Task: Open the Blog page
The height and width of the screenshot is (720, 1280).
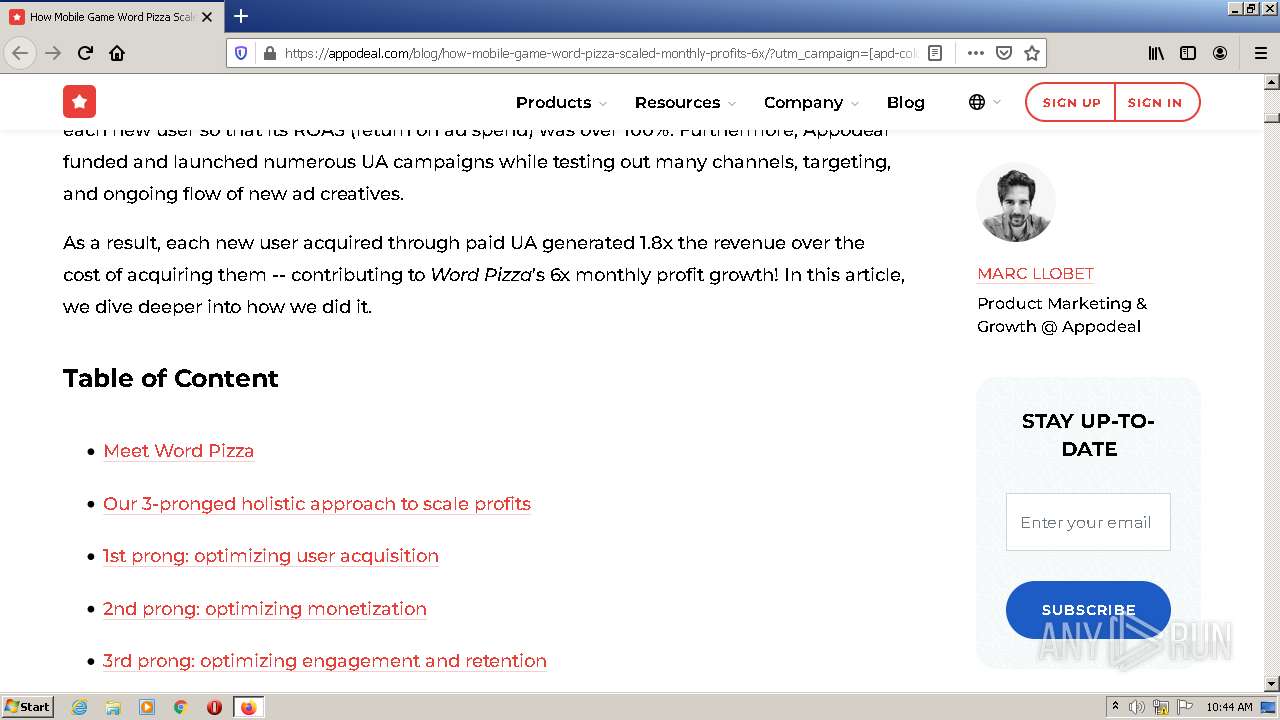Action: click(x=905, y=102)
